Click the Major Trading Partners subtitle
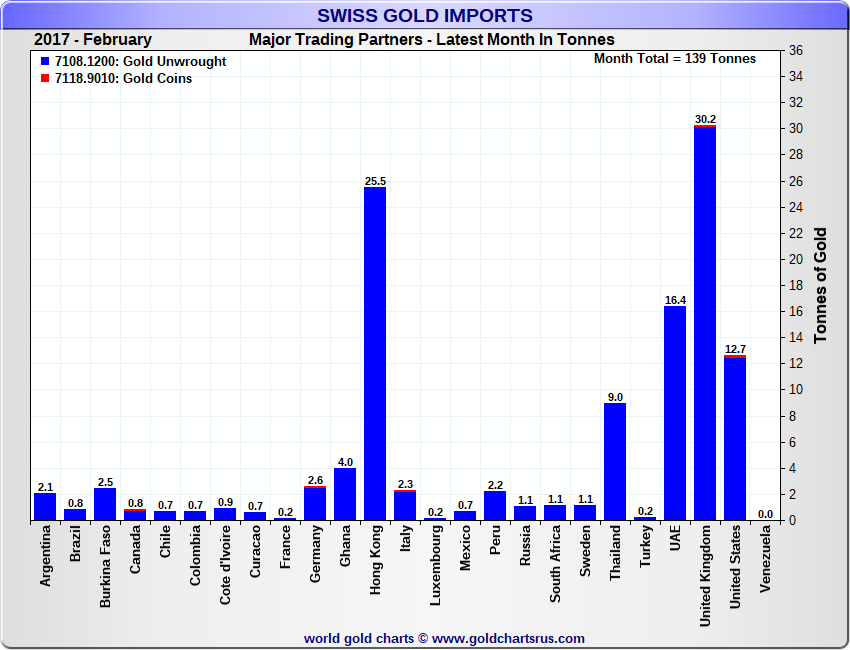850x650 pixels. coord(431,40)
